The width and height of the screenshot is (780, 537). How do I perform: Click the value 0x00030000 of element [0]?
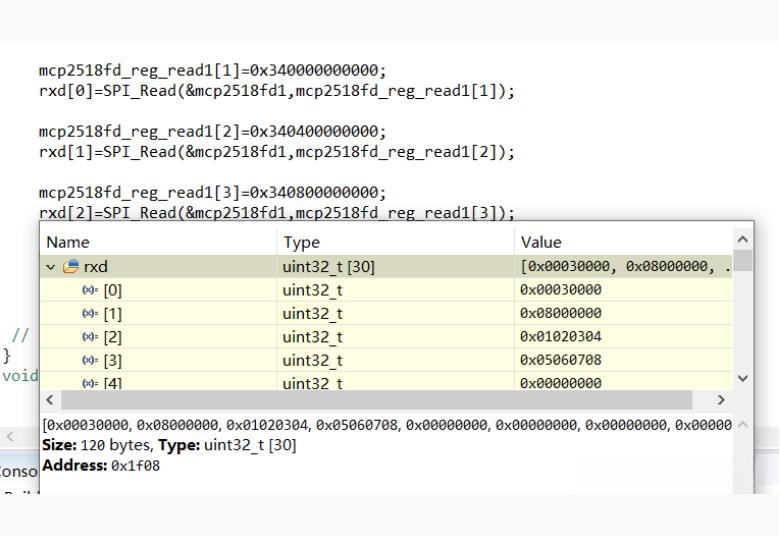561,290
